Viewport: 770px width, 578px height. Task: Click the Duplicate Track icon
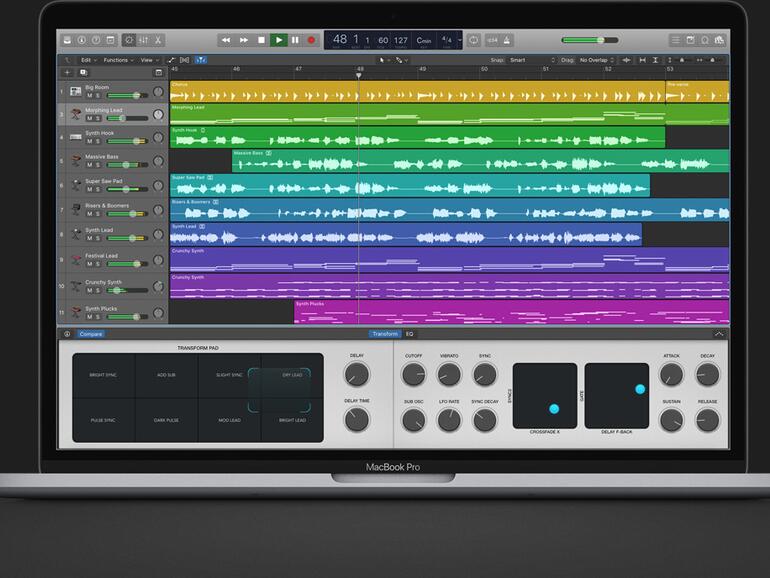[x=83, y=73]
